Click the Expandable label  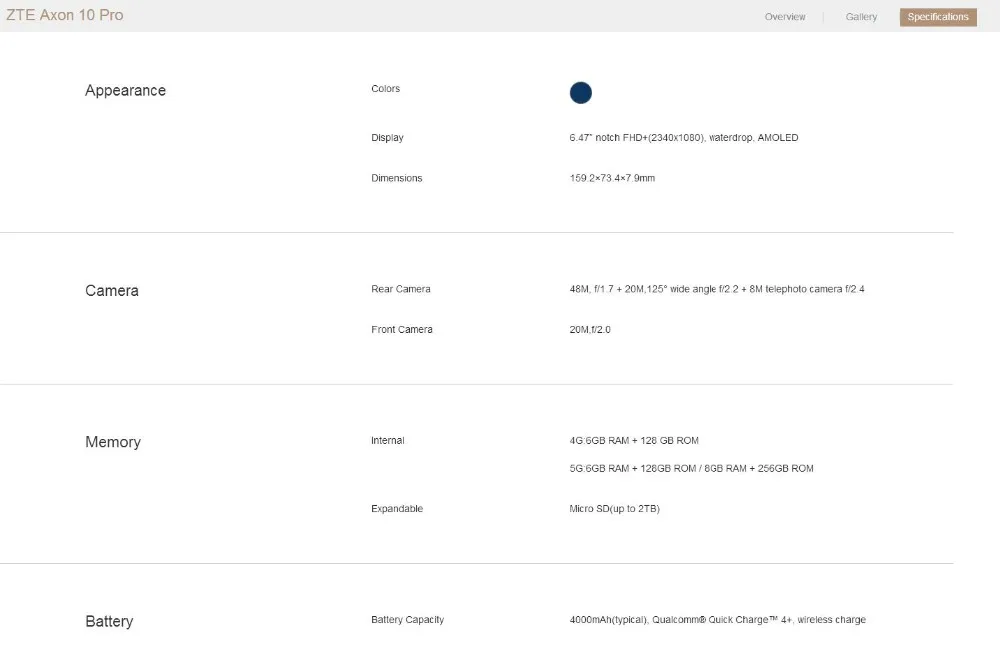[397, 509]
